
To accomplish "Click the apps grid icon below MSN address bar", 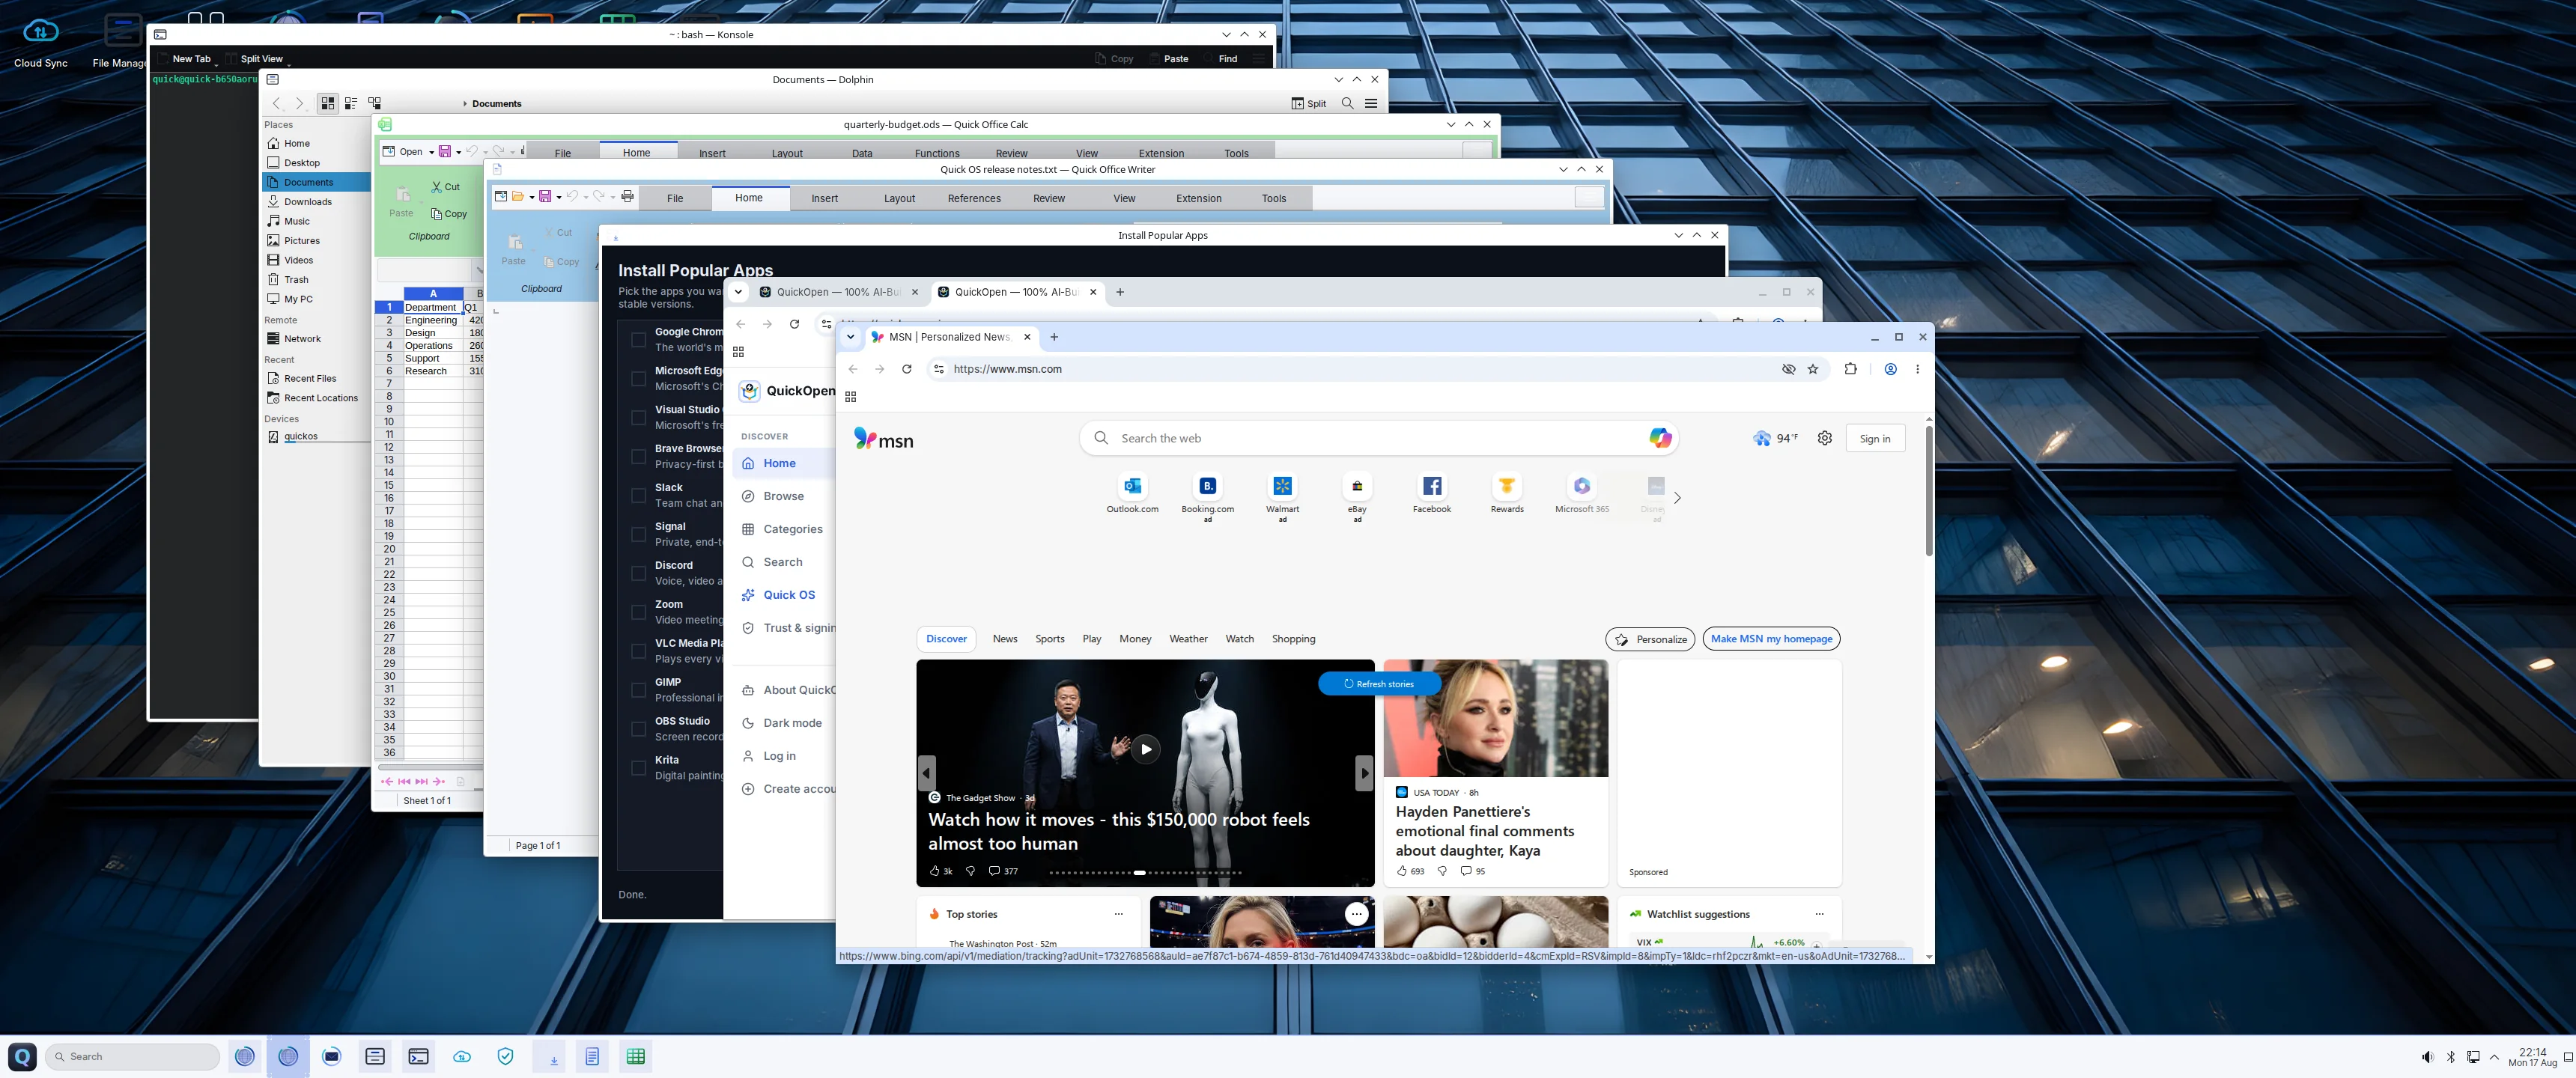I will [850, 397].
